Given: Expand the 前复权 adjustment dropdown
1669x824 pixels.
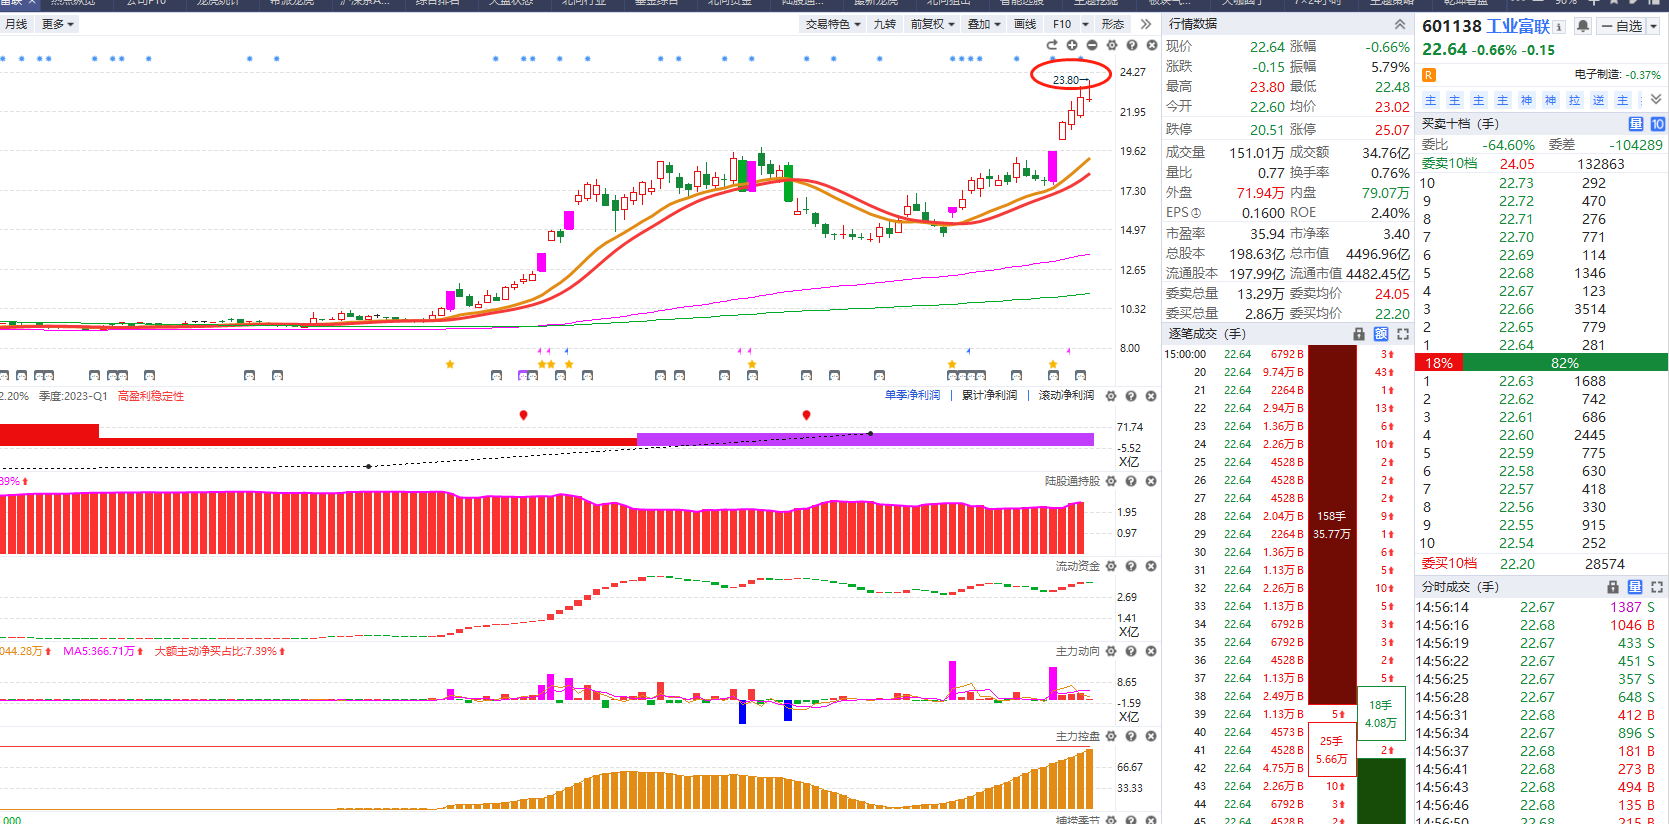Looking at the screenshot, I should pyautogui.click(x=932, y=24).
